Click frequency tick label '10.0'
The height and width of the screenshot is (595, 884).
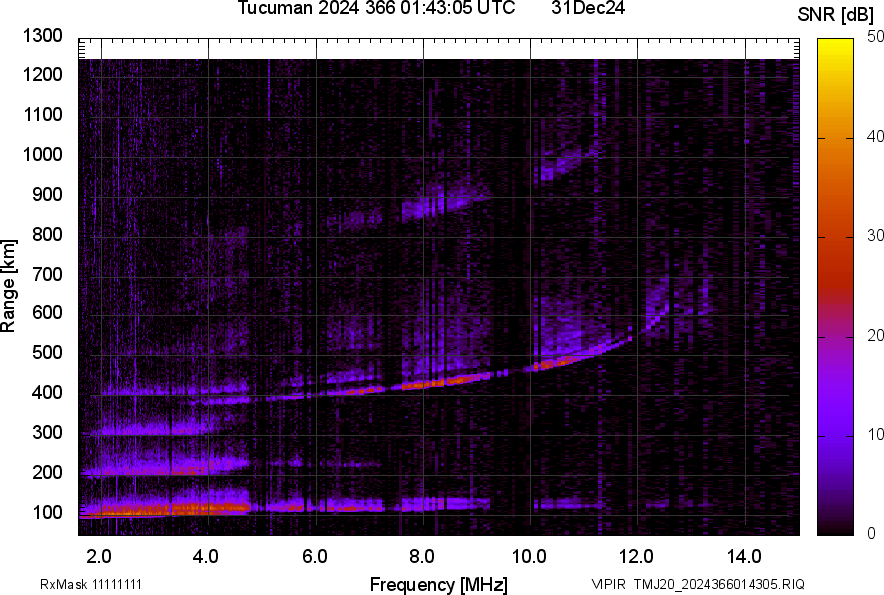pos(529,557)
